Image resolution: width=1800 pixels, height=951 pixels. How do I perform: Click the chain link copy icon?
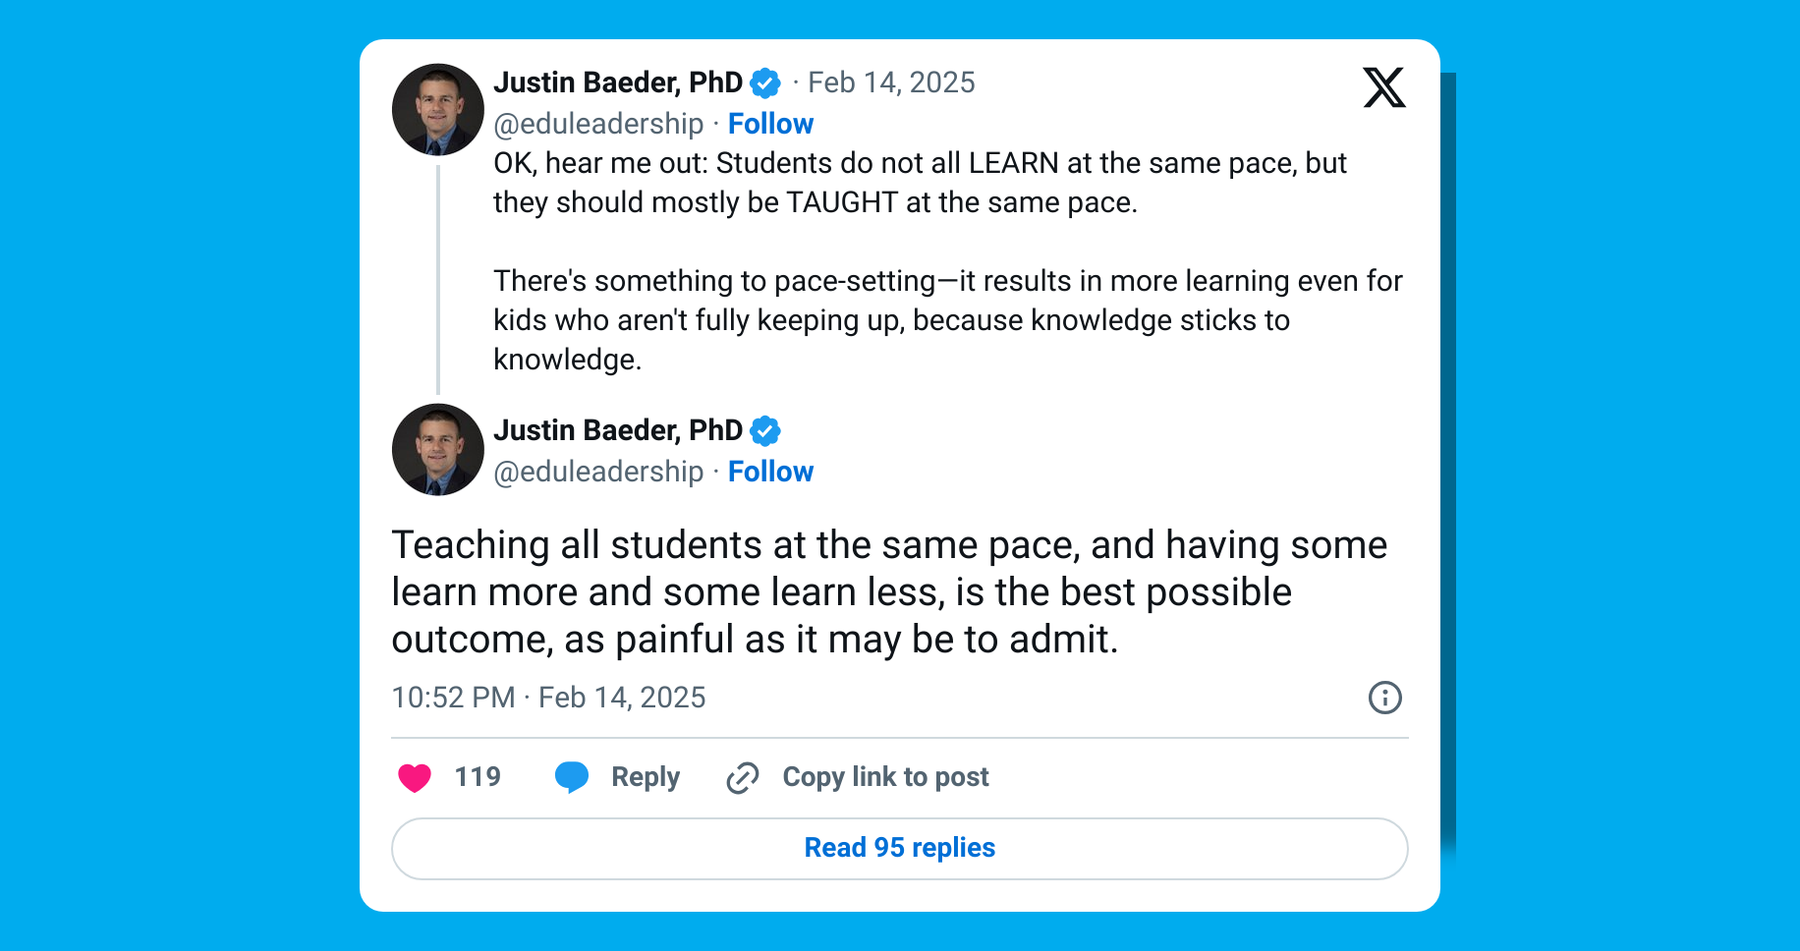pos(742,777)
